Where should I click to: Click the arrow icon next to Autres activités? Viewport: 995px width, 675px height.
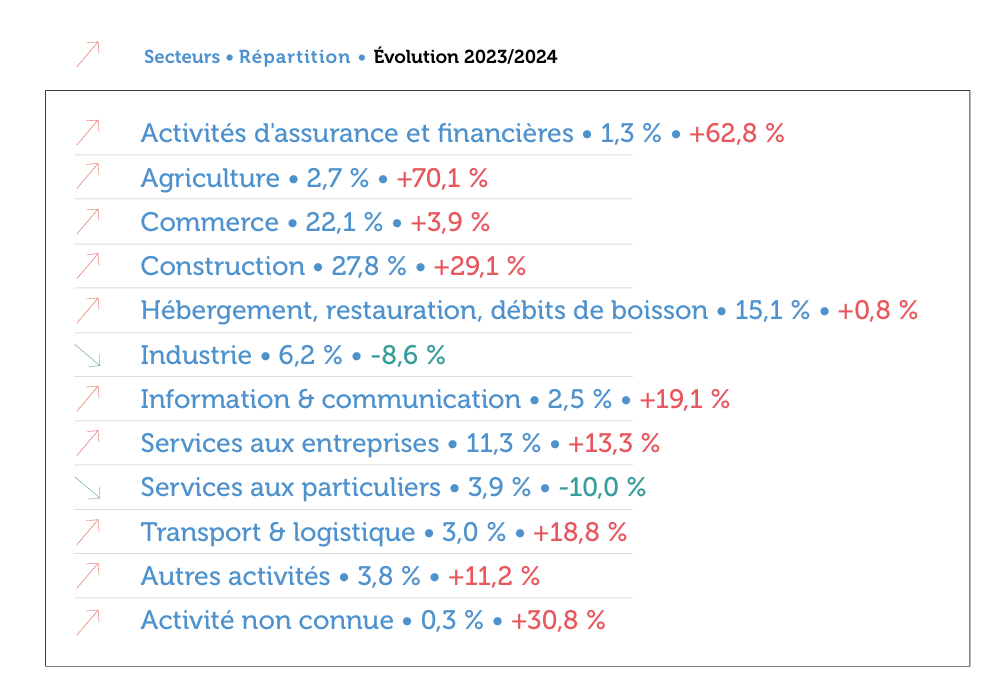click(x=88, y=576)
